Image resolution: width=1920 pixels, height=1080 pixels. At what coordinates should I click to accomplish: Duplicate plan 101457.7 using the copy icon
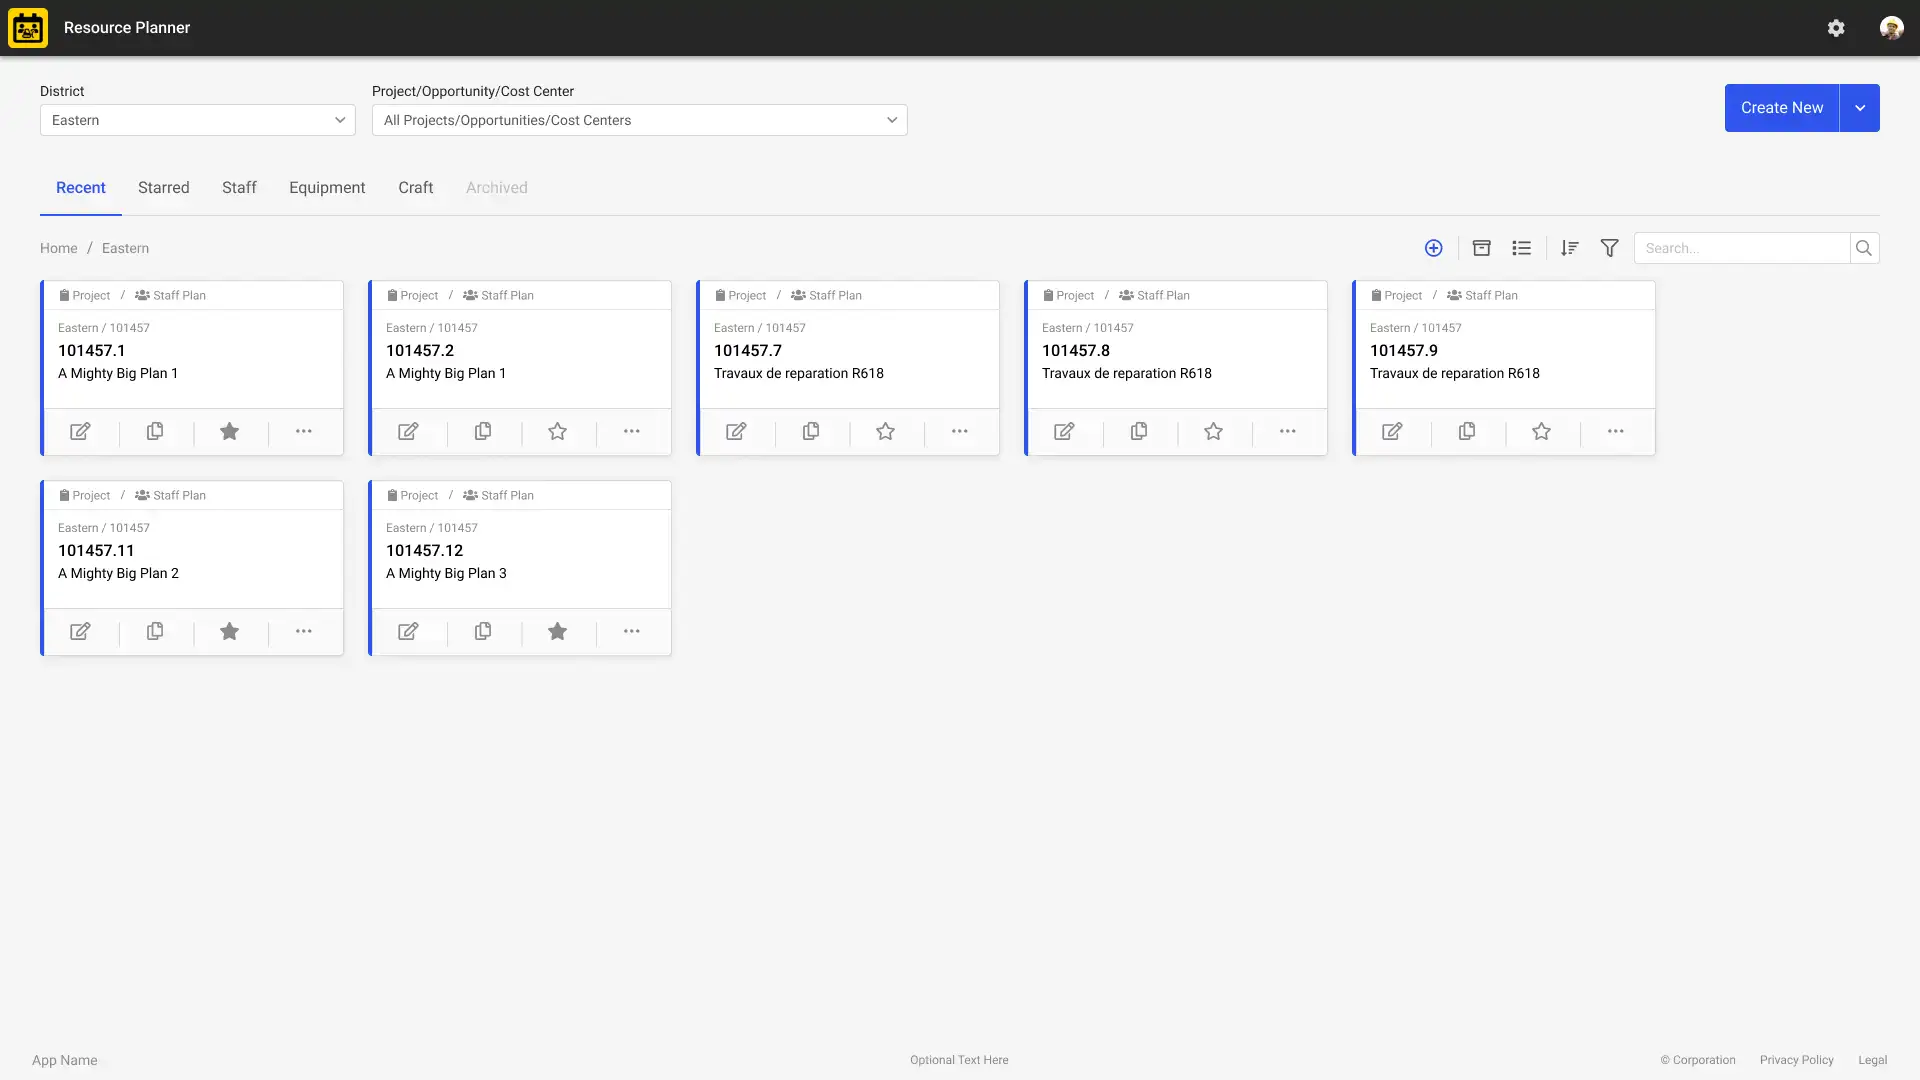(810, 431)
